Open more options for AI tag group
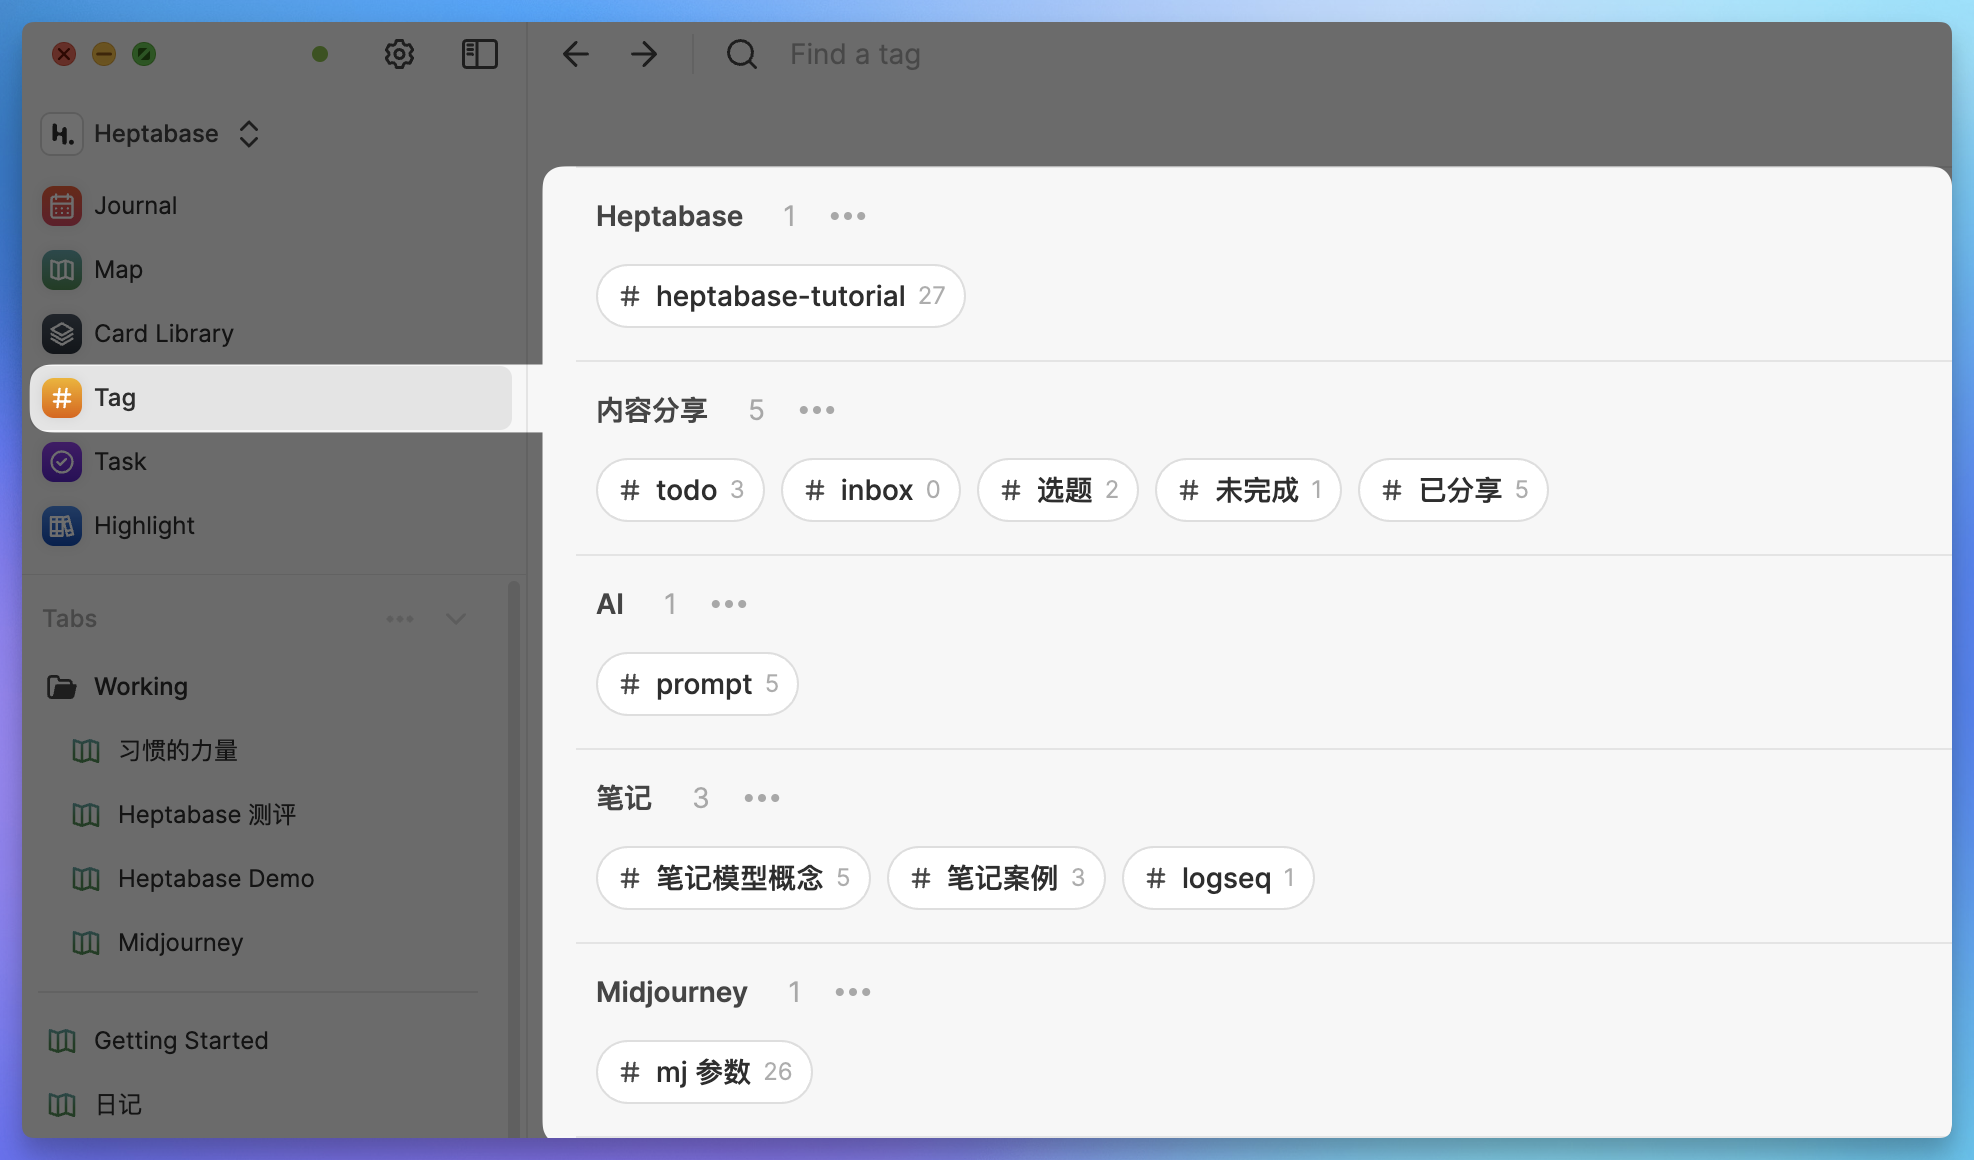 click(x=729, y=604)
